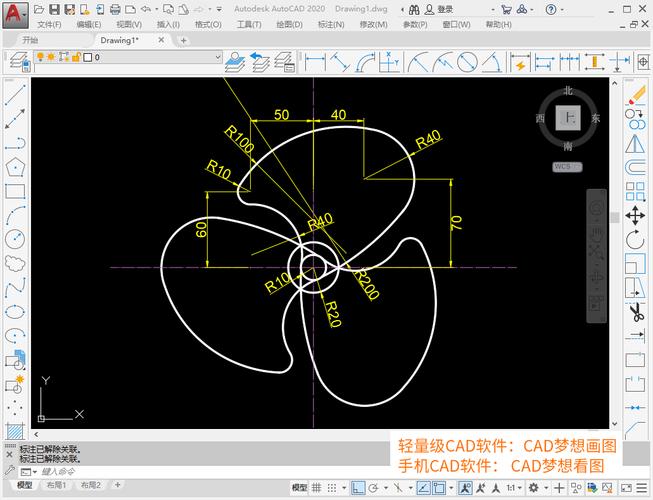Expand object snap settings arrow

coord(451,488)
